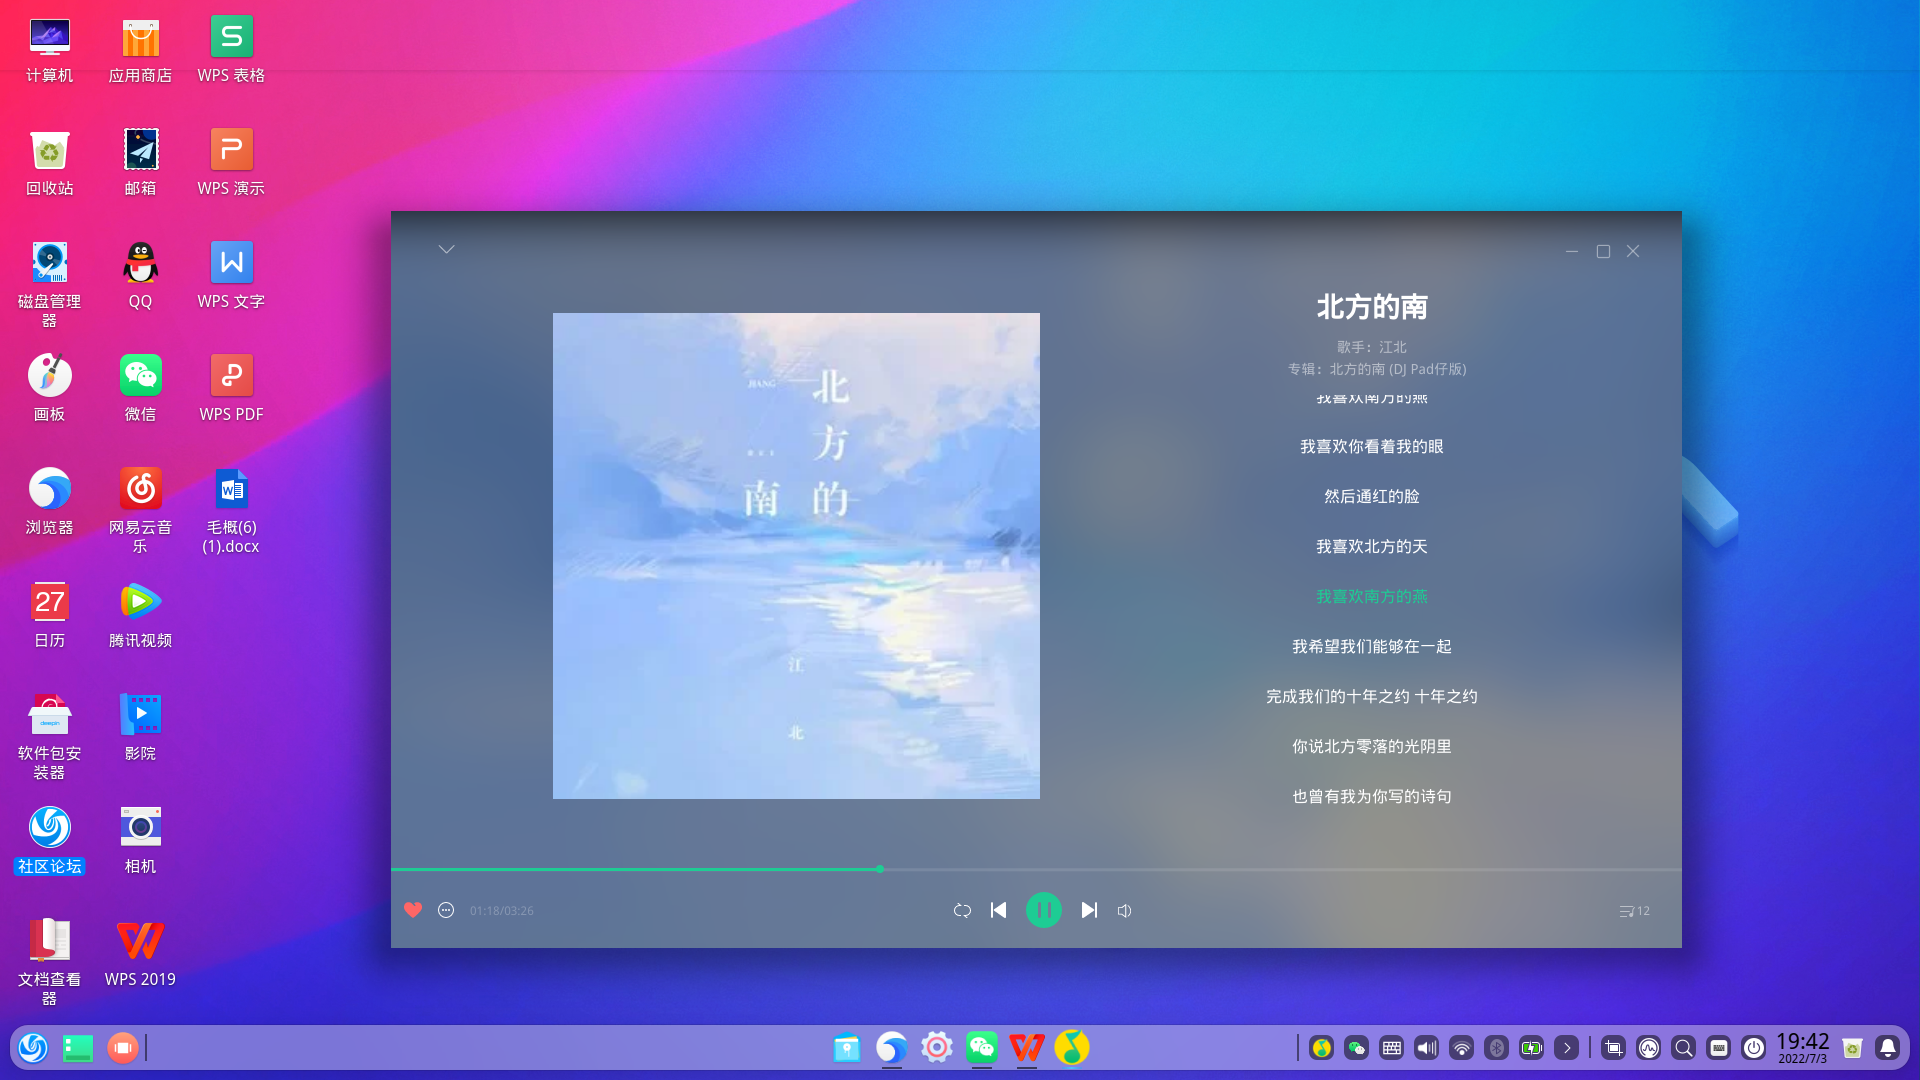Open 网易云音乐 from the desktop
The width and height of the screenshot is (1920, 1080).
[140, 490]
